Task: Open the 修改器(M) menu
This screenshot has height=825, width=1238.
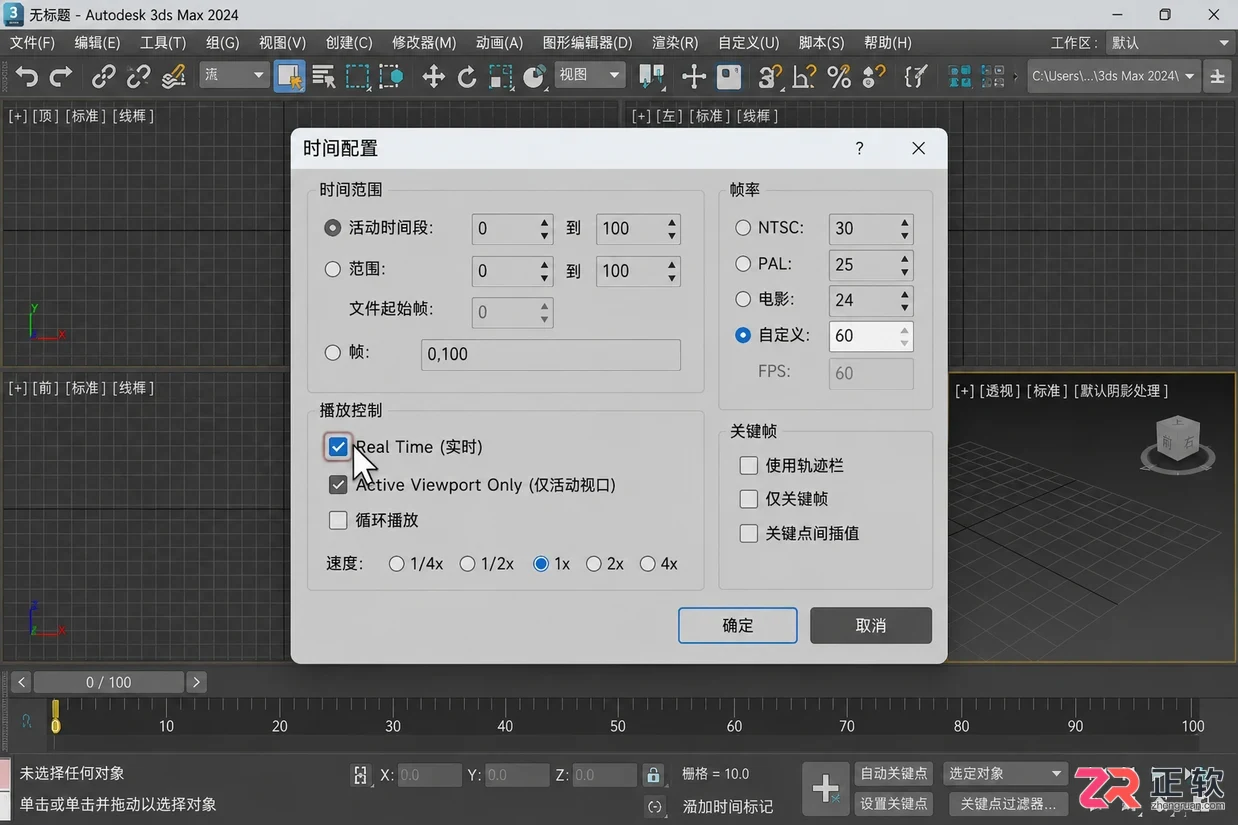Action: point(424,43)
